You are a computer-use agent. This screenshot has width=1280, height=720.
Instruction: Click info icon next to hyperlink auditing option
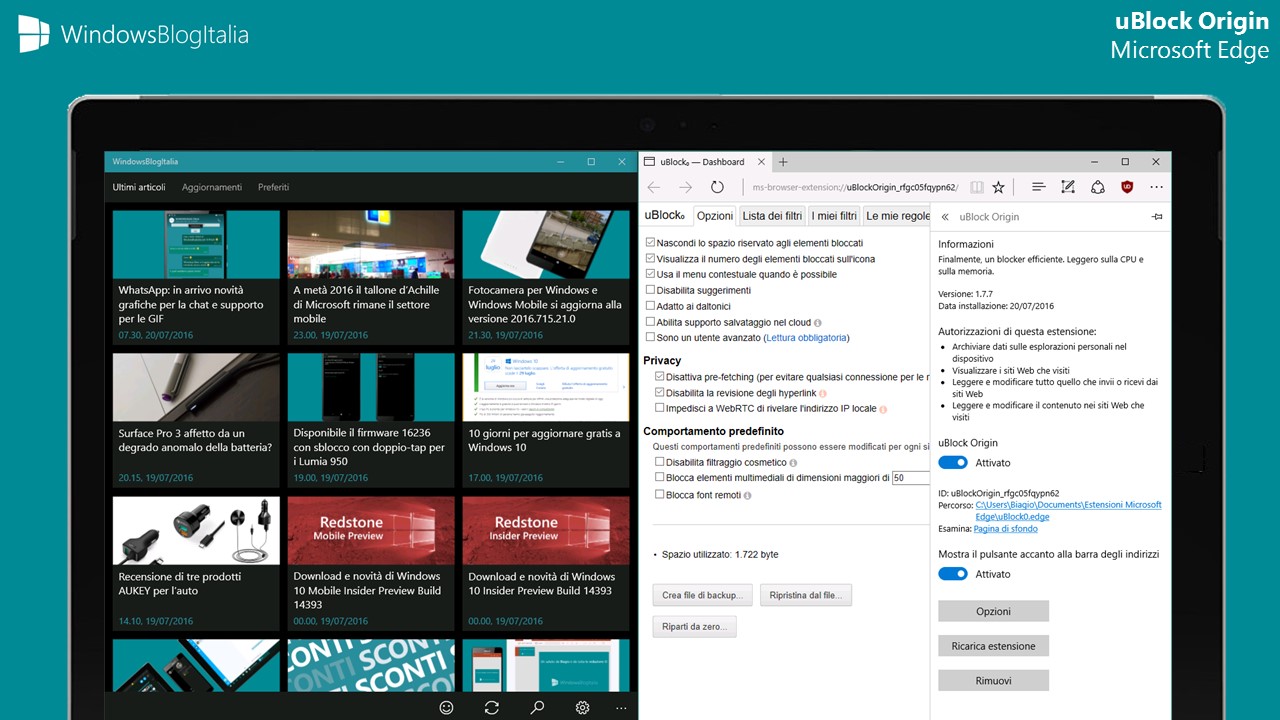[x=823, y=394]
